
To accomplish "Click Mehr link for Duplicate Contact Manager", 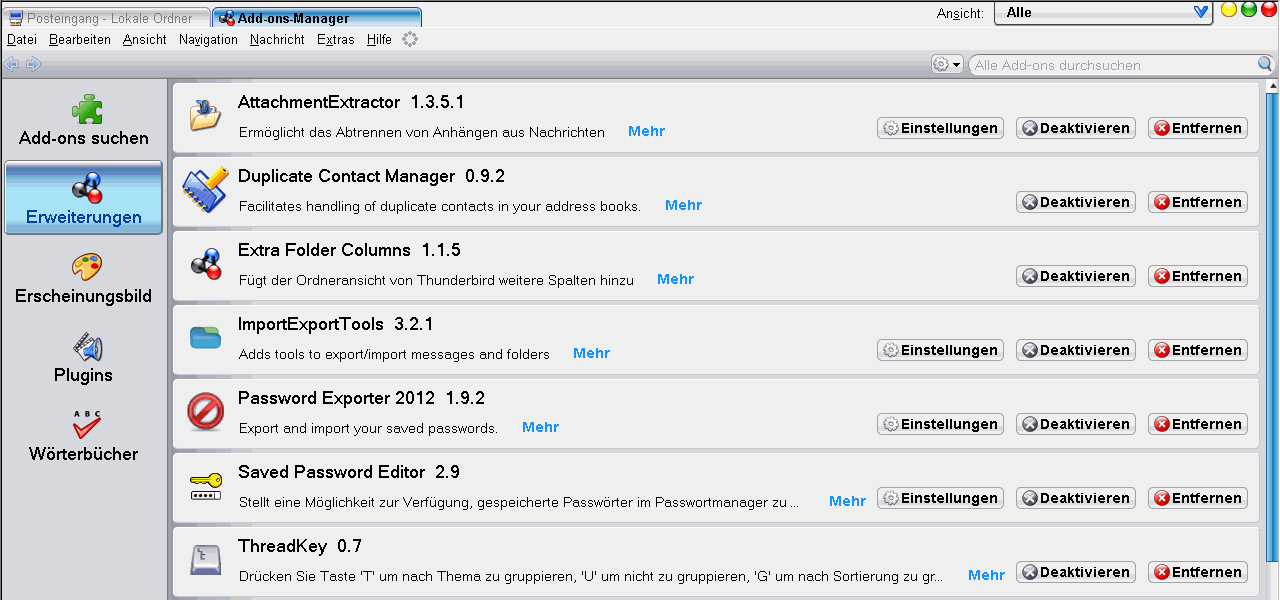I will pos(683,205).
